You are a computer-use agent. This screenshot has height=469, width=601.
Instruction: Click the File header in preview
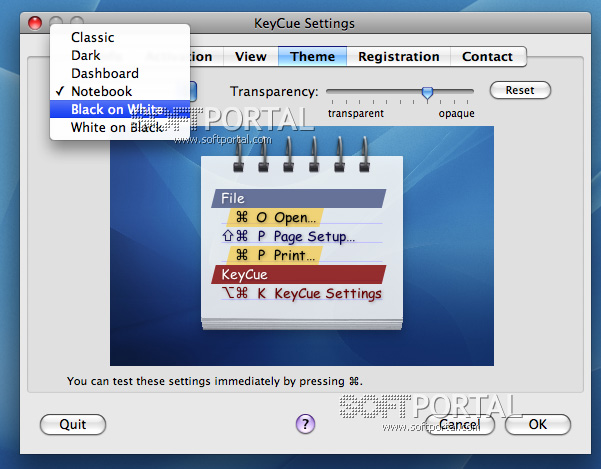pyautogui.click(x=299, y=198)
